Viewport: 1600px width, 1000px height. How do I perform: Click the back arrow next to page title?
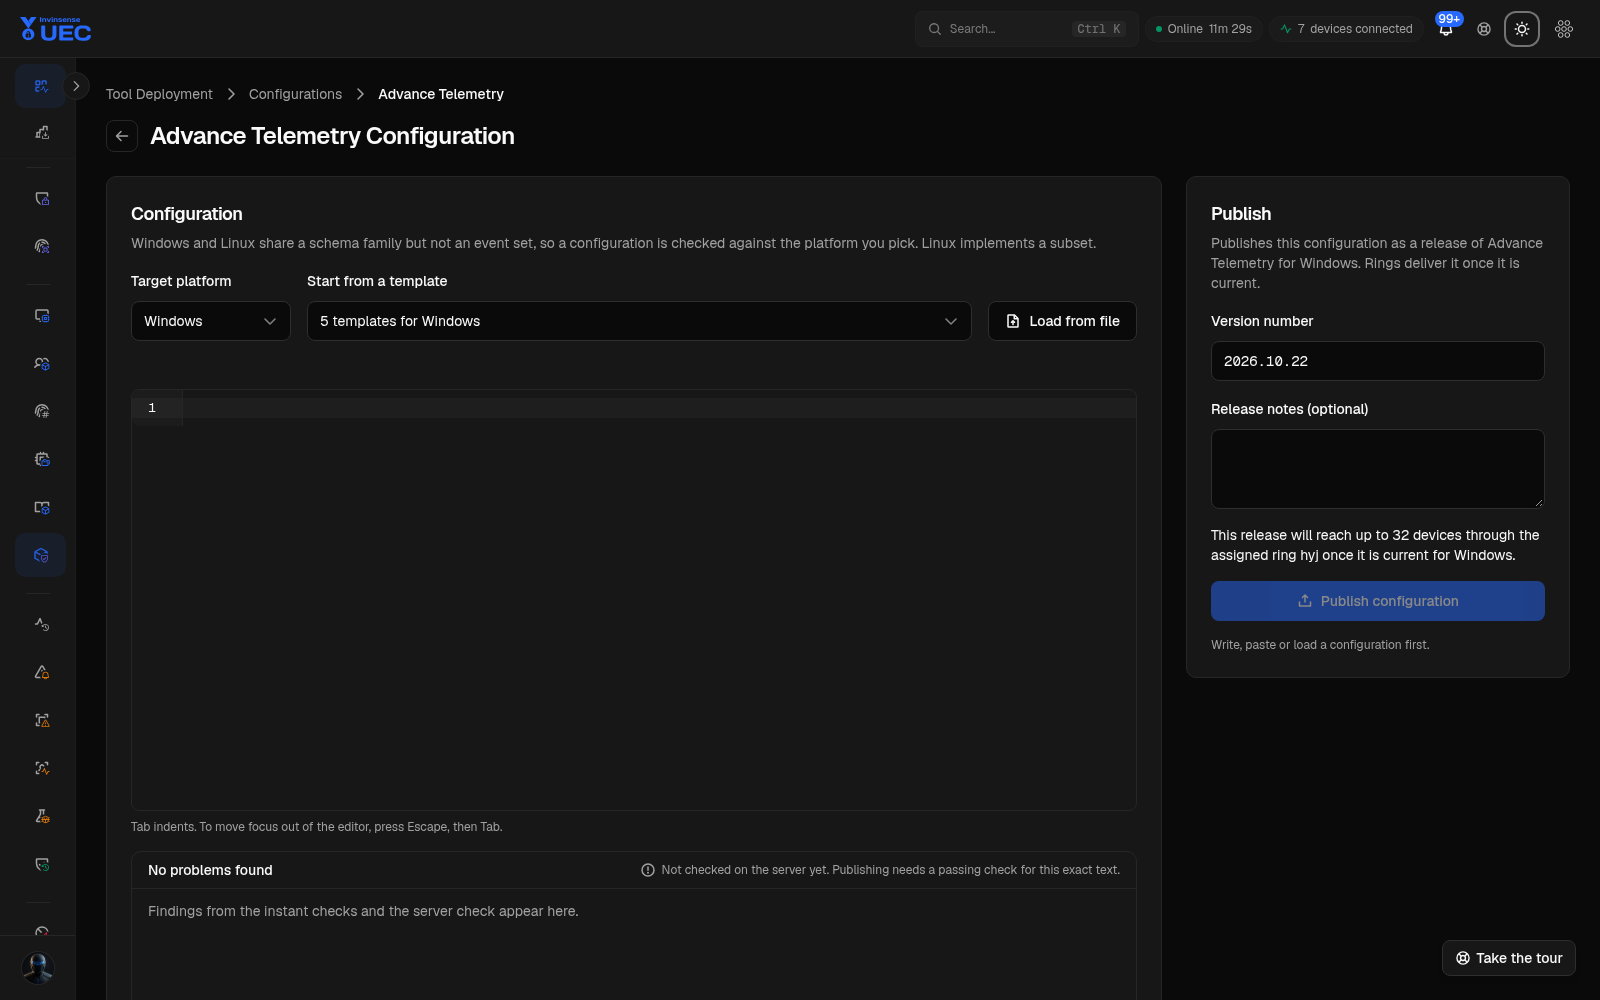tap(122, 136)
